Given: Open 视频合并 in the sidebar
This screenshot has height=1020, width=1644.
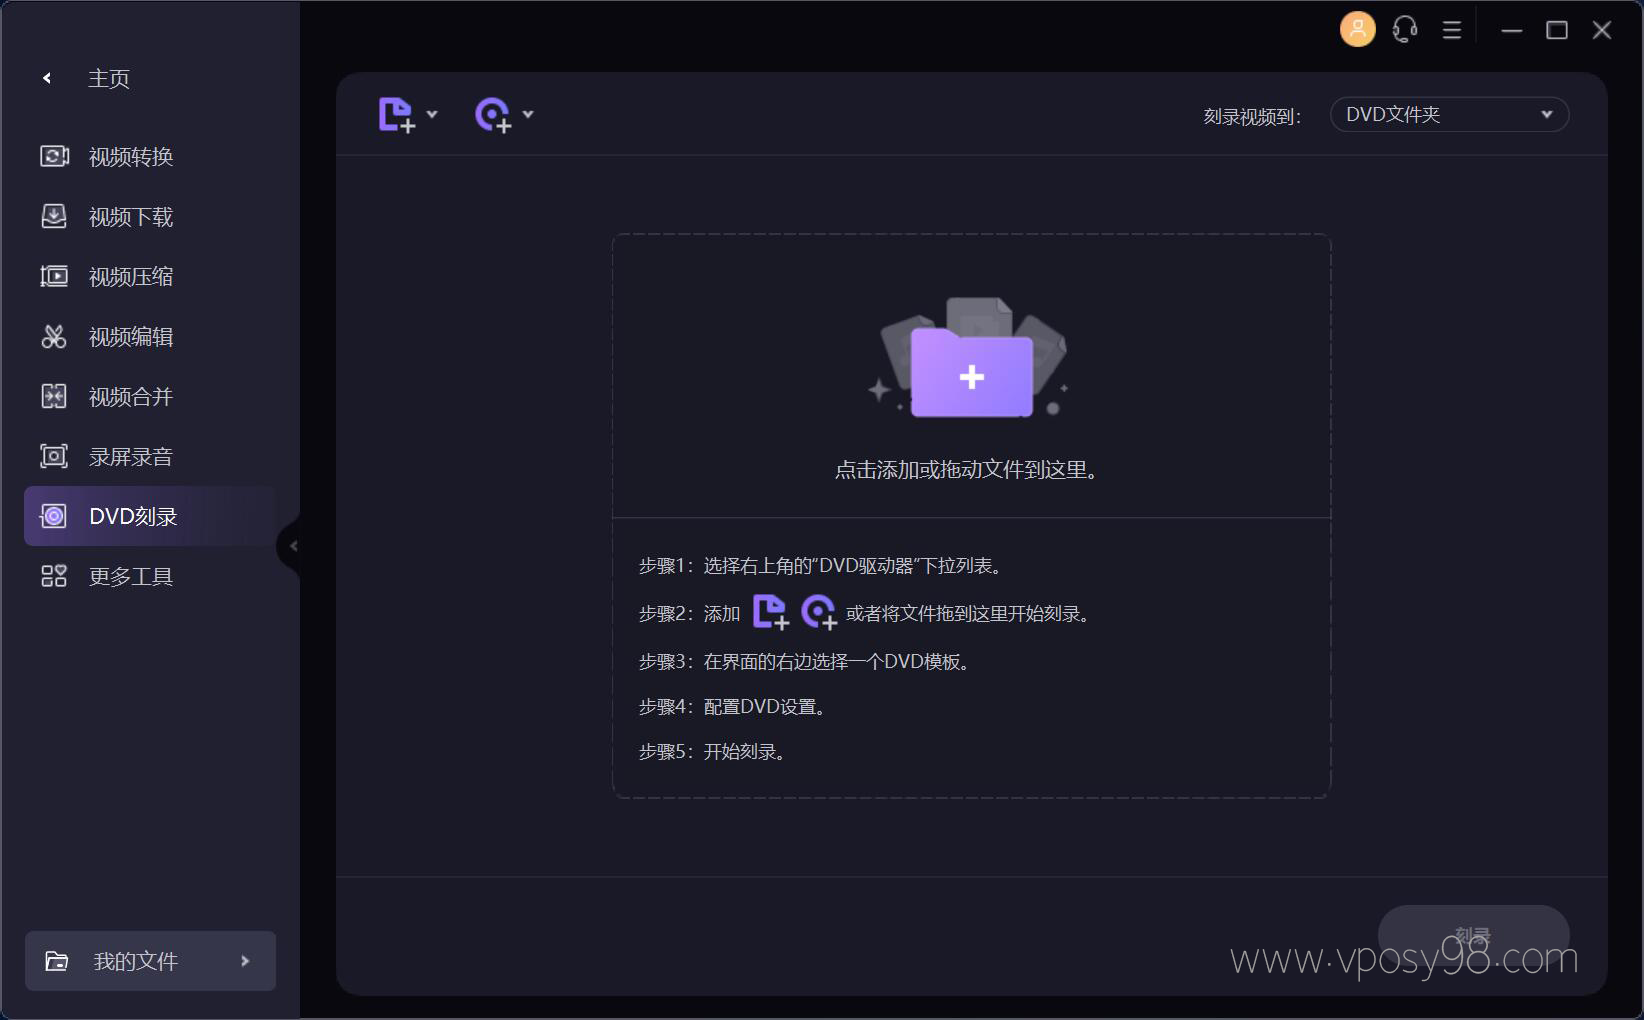Looking at the screenshot, I should click(130, 397).
